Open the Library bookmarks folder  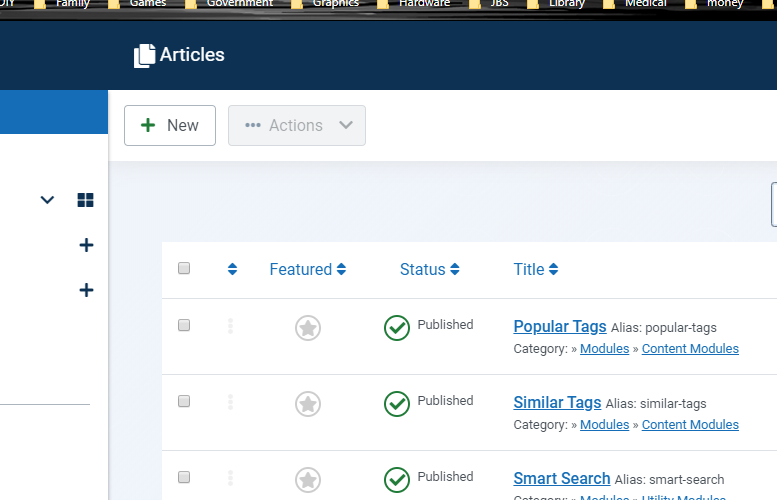(x=556, y=4)
